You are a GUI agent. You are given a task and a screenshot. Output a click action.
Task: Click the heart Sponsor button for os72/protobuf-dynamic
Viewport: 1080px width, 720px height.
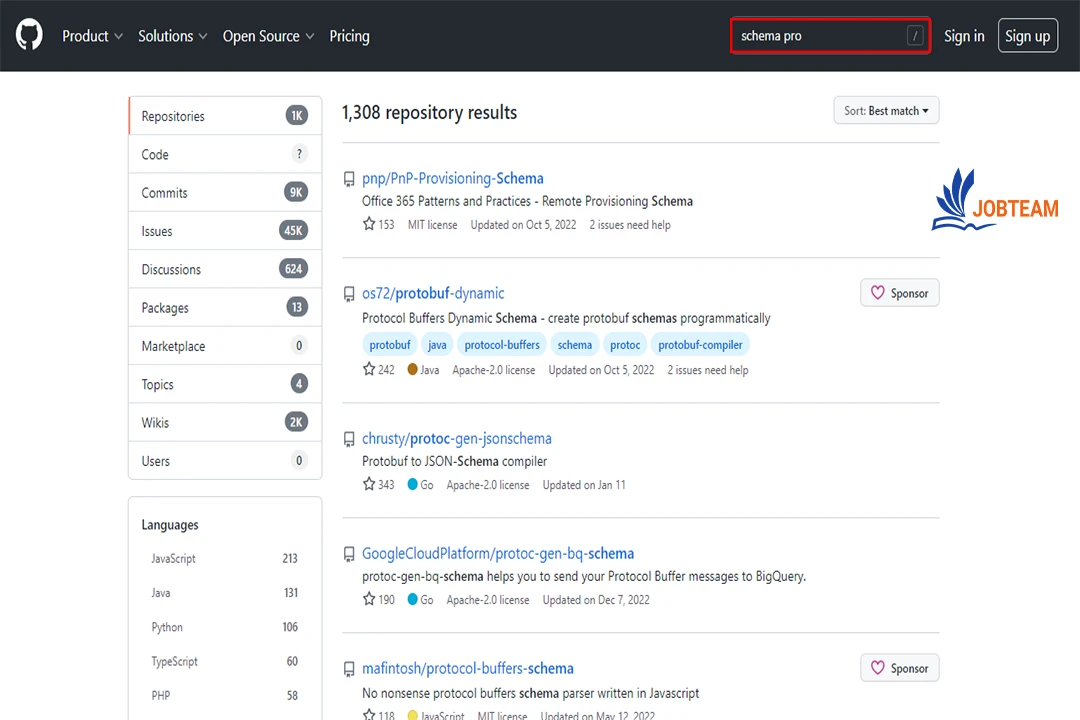pyautogui.click(x=899, y=293)
